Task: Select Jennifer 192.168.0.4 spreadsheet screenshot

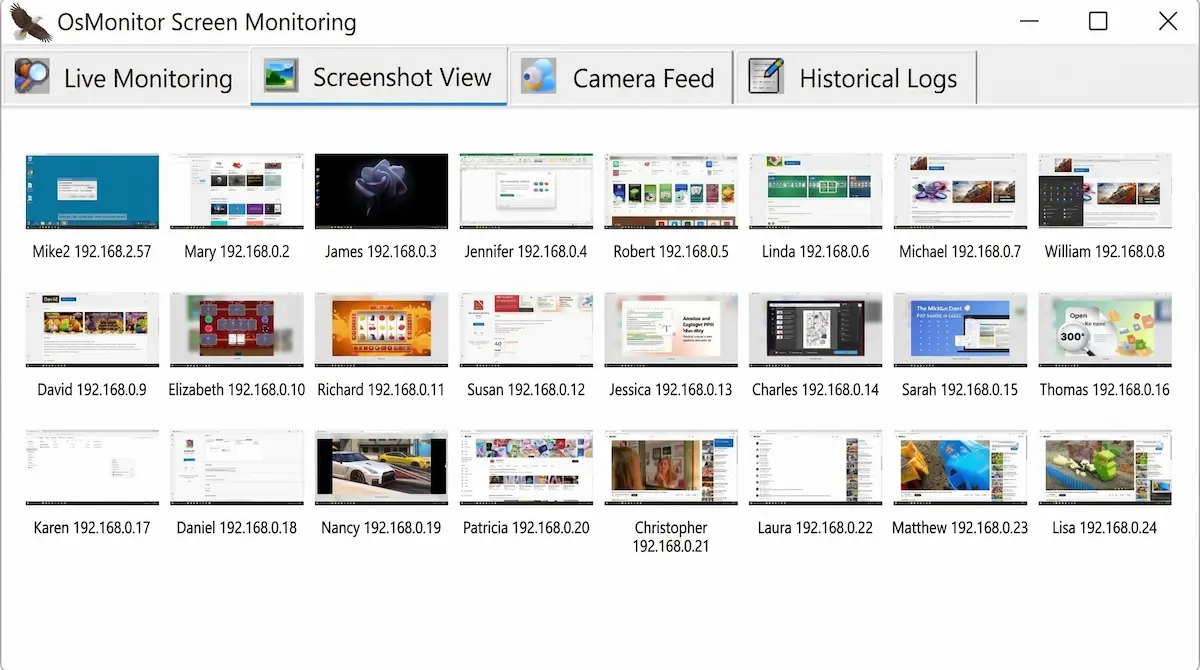Action: 526,191
